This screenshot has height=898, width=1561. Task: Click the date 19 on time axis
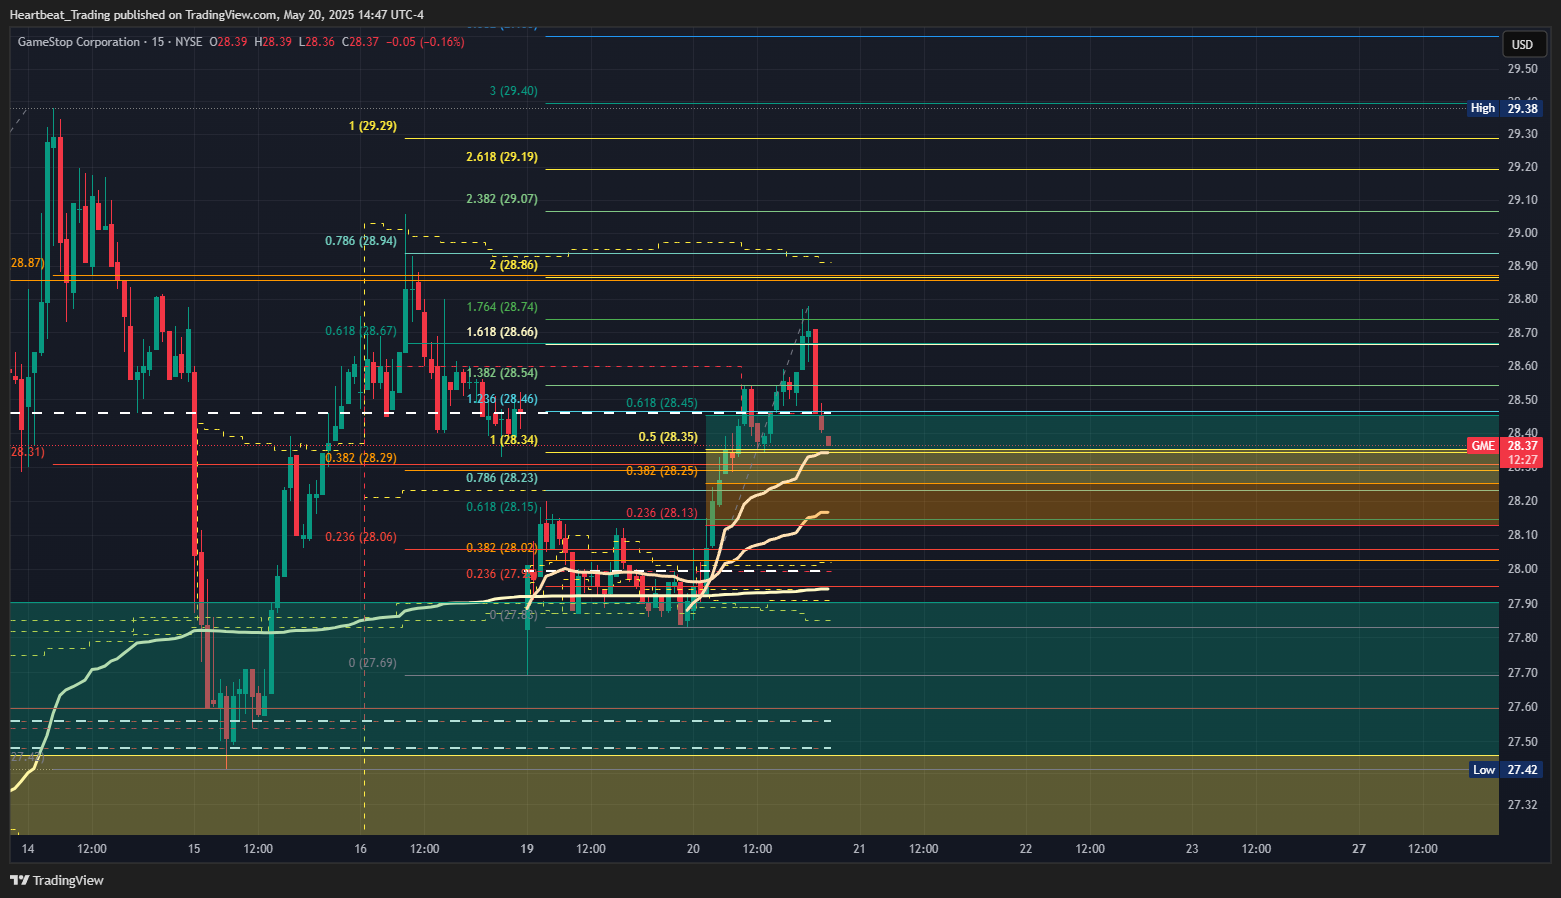pyautogui.click(x=527, y=849)
